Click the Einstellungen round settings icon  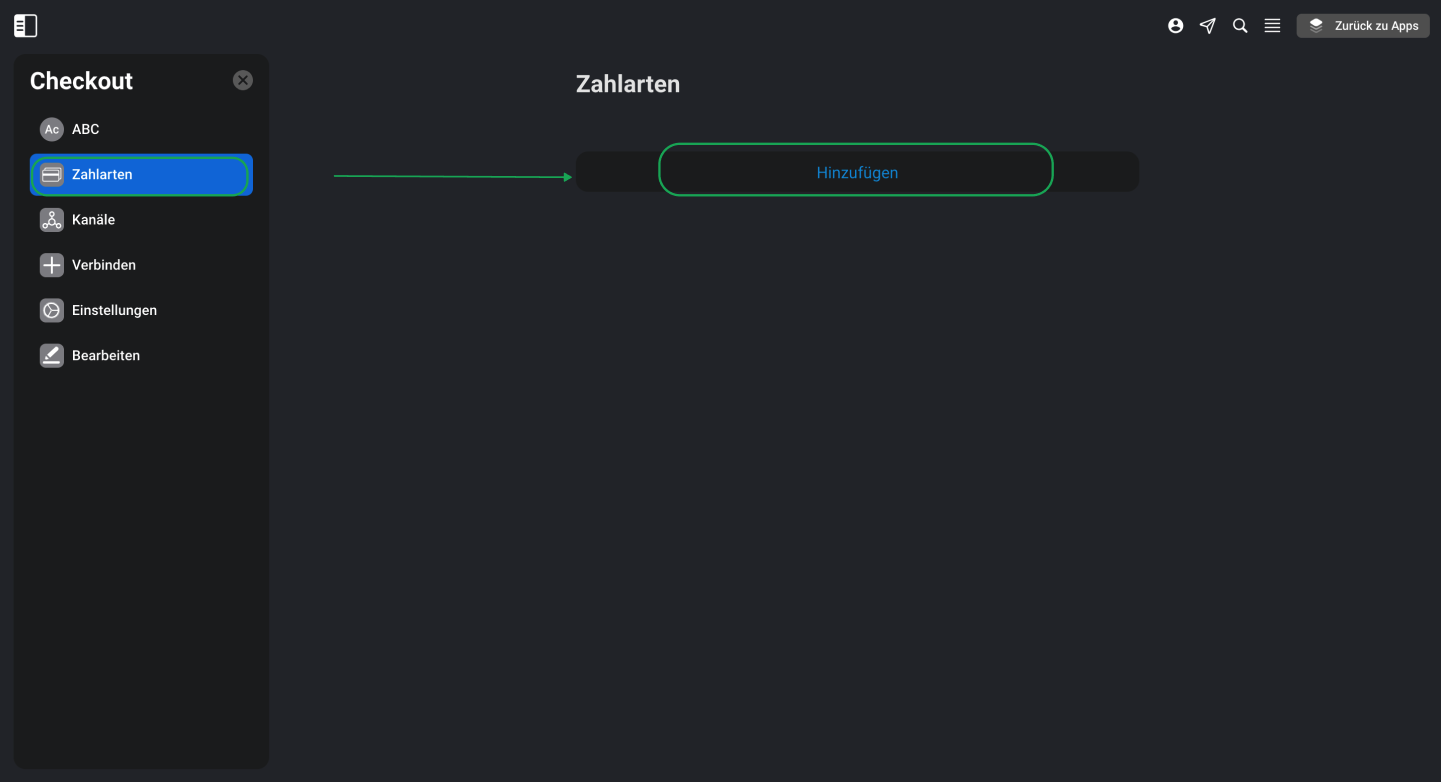coord(52,310)
